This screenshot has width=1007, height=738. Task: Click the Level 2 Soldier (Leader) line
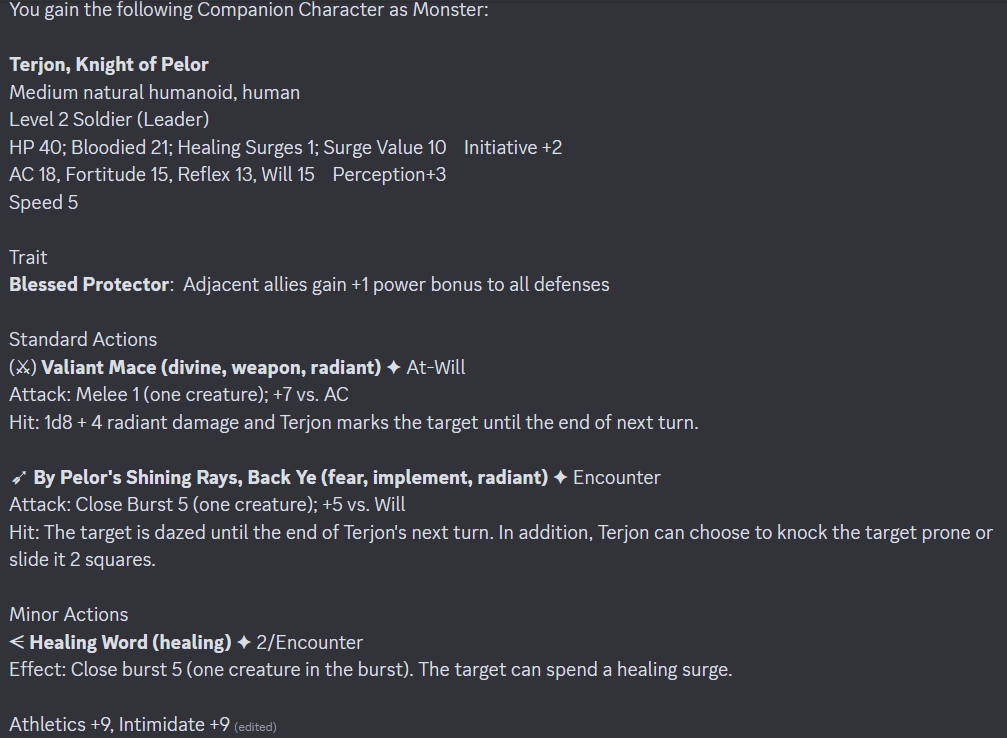point(109,119)
